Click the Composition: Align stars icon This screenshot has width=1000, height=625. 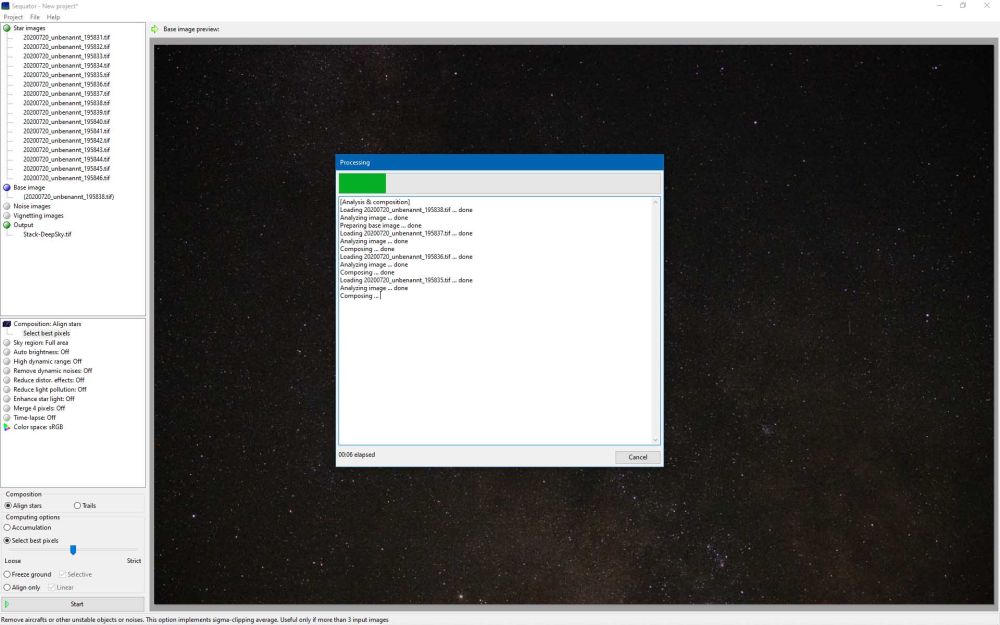pyautogui.click(x=6, y=323)
